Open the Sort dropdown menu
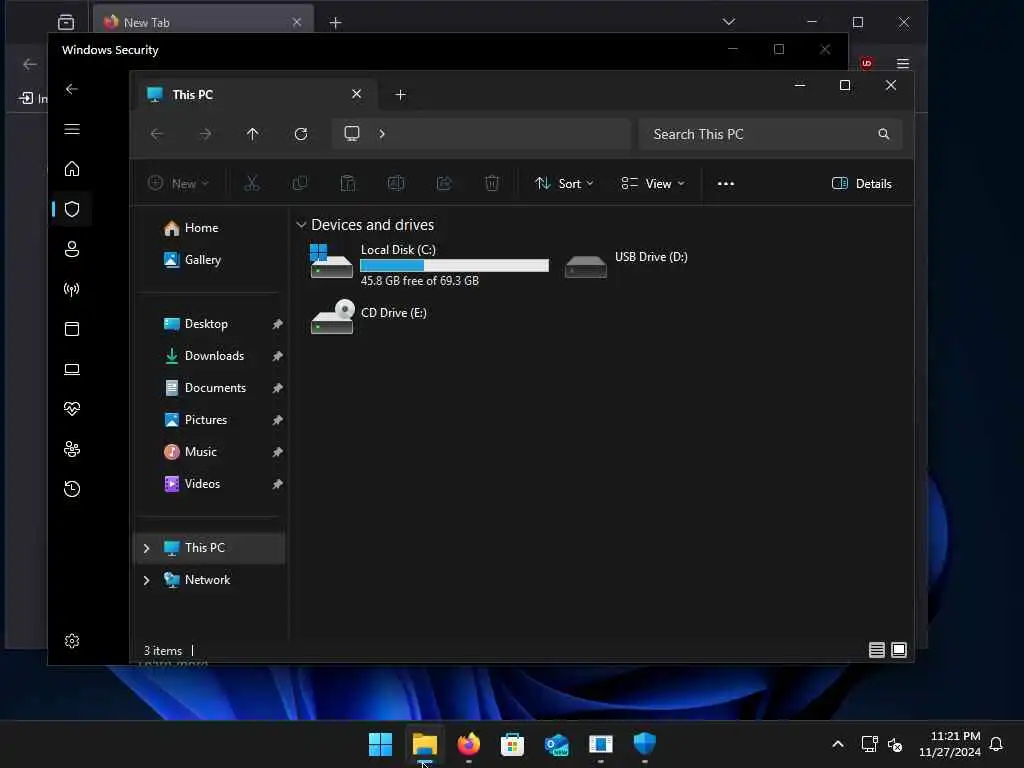 (564, 184)
